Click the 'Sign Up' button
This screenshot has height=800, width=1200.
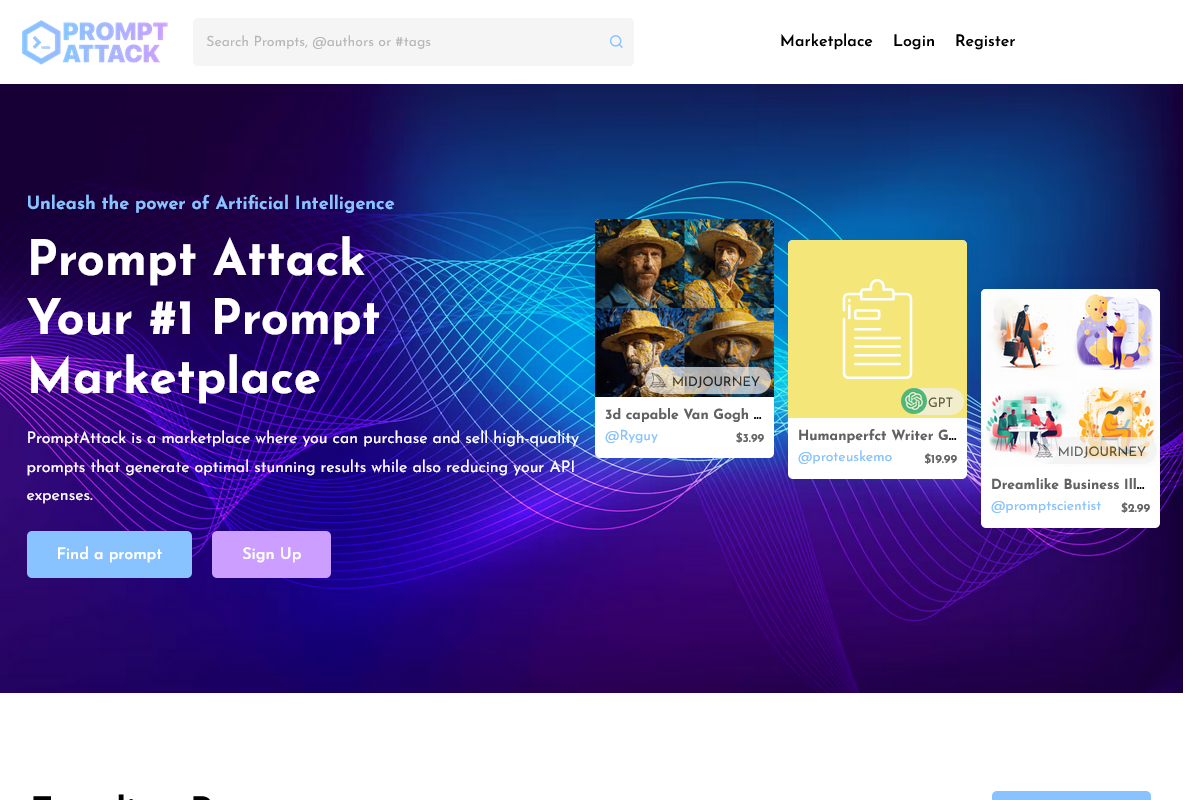click(271, 554)
